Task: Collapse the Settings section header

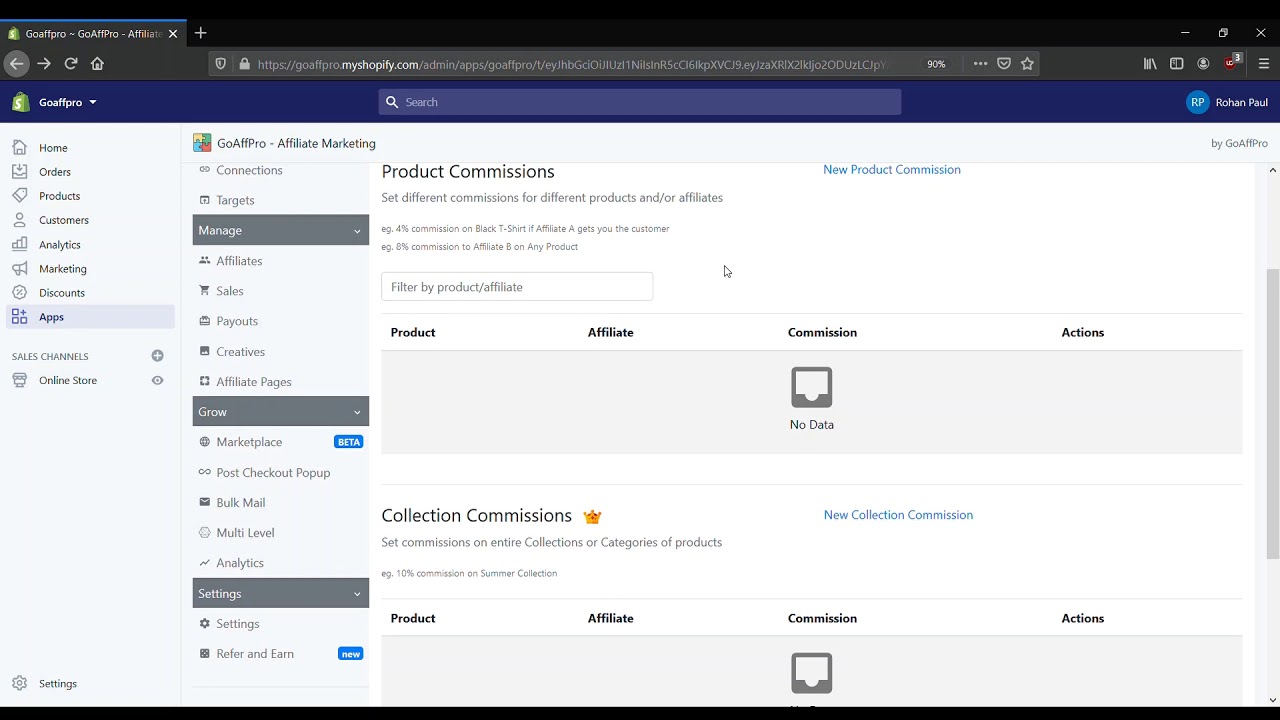Action: (281, 594)
